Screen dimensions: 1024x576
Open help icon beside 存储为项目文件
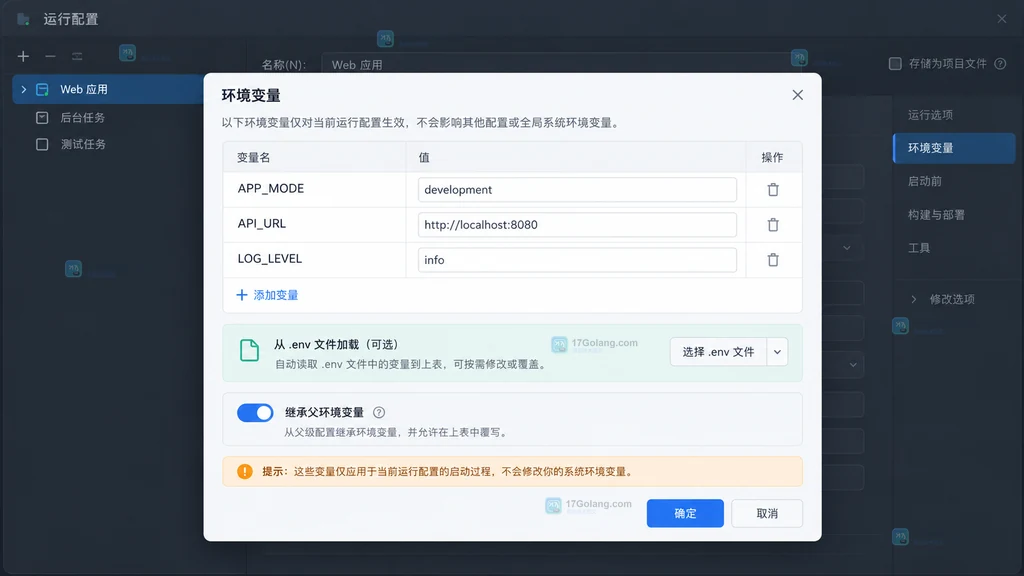click(1000, 63)
